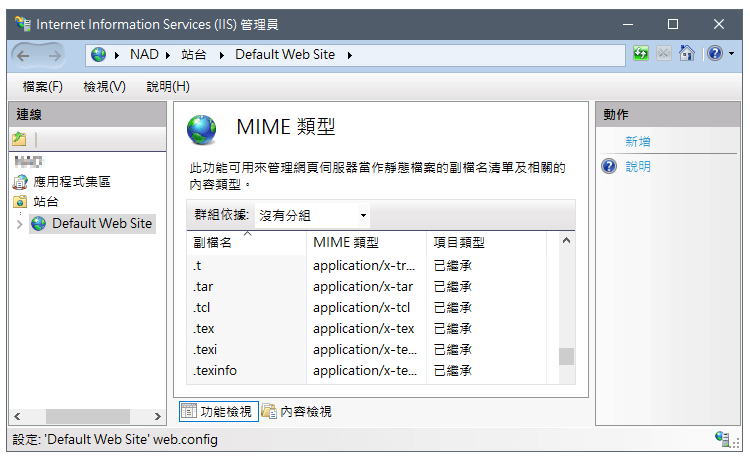Switch to 內容檢視 tab
The height and width of the screenshot is (460, 750).
coord(297,411)
